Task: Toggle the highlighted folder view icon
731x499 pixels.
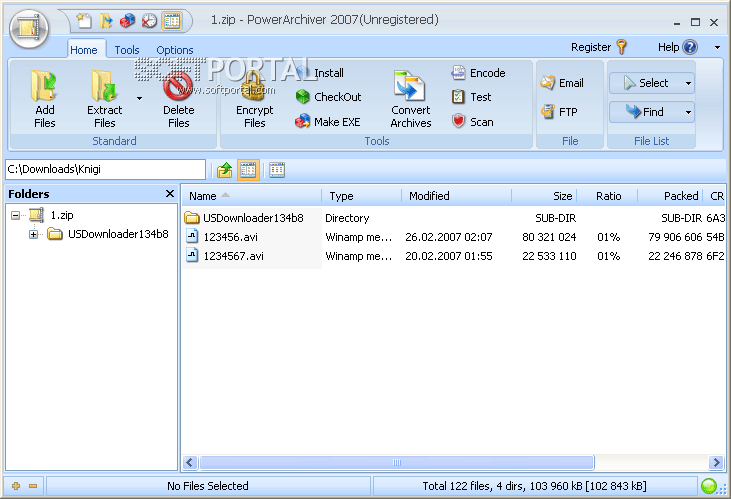Action: coord(248,170)
